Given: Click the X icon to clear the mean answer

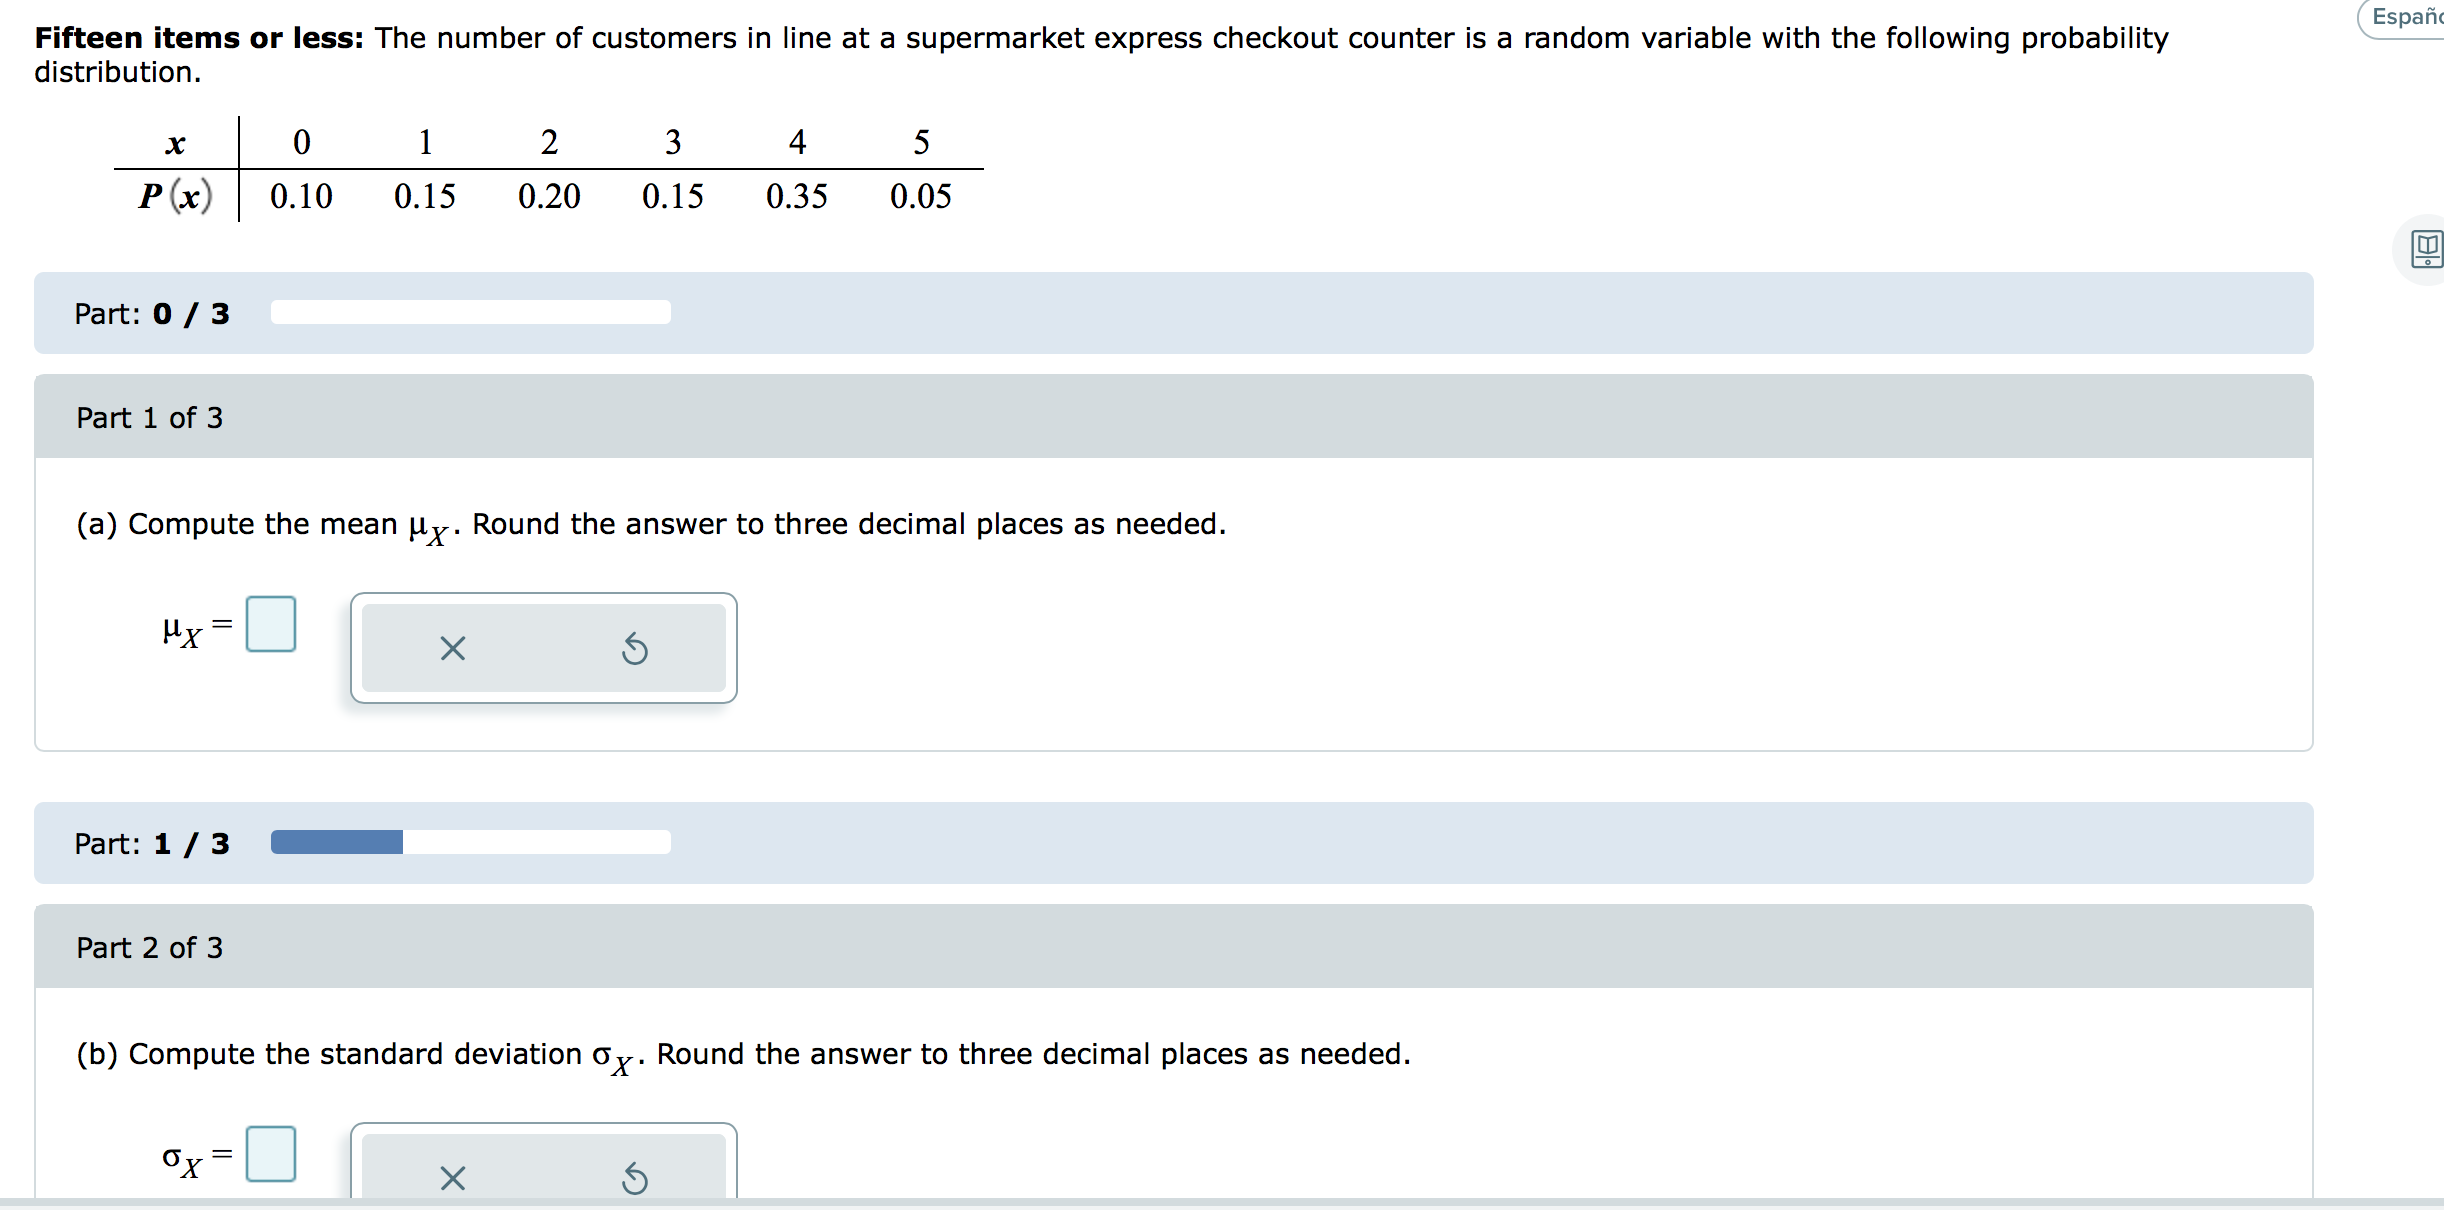Looking at the screenshot, I should pyautogui.click(x=452, y=648).
